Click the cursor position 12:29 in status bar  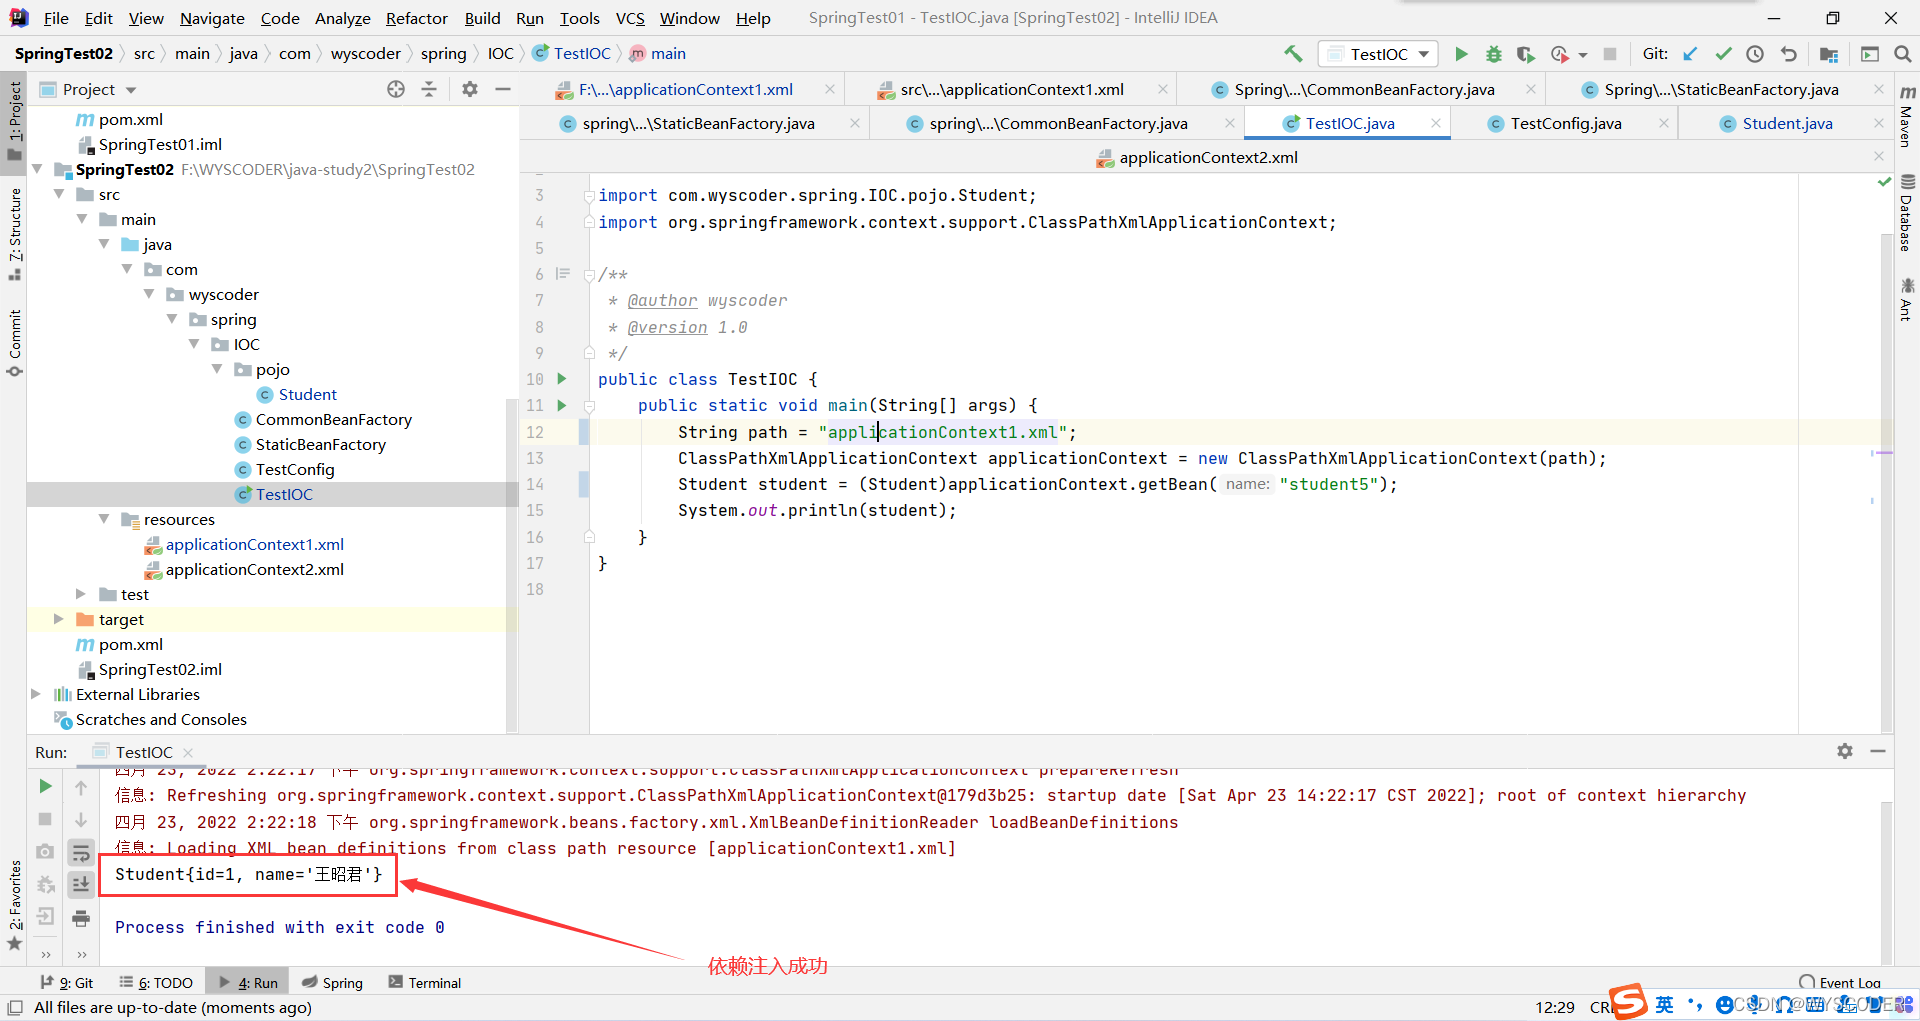(x=1555, y=1007)
